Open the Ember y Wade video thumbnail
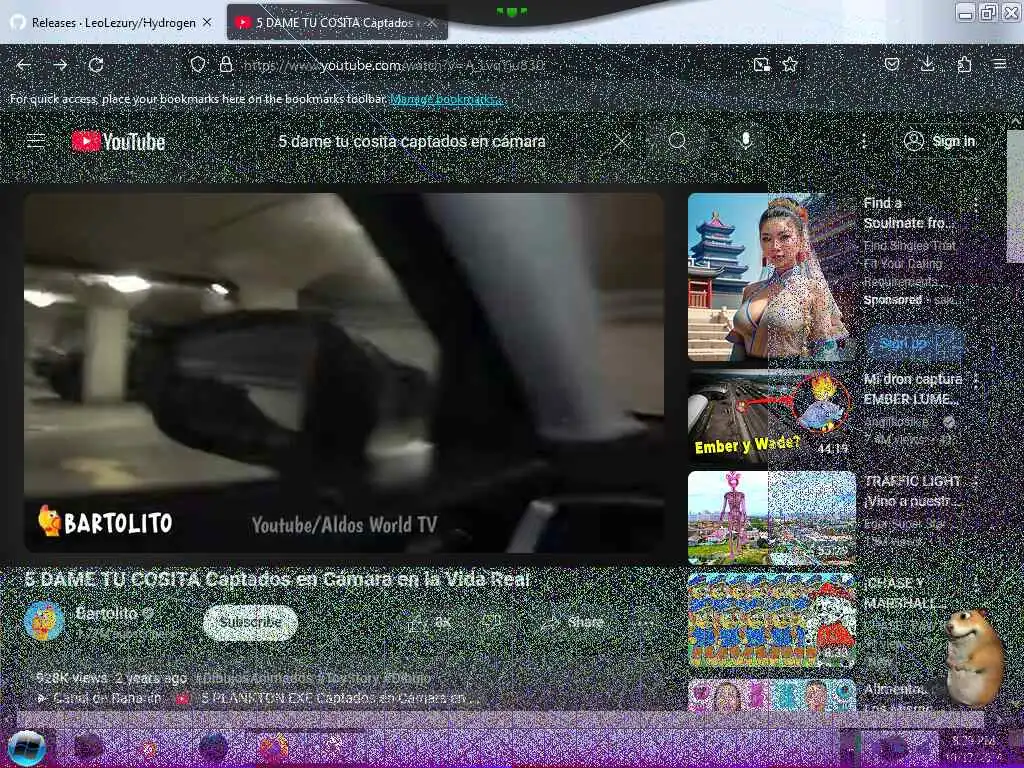Image resolution: width=1024 pixels, height=768 pixels. [772, 416]
